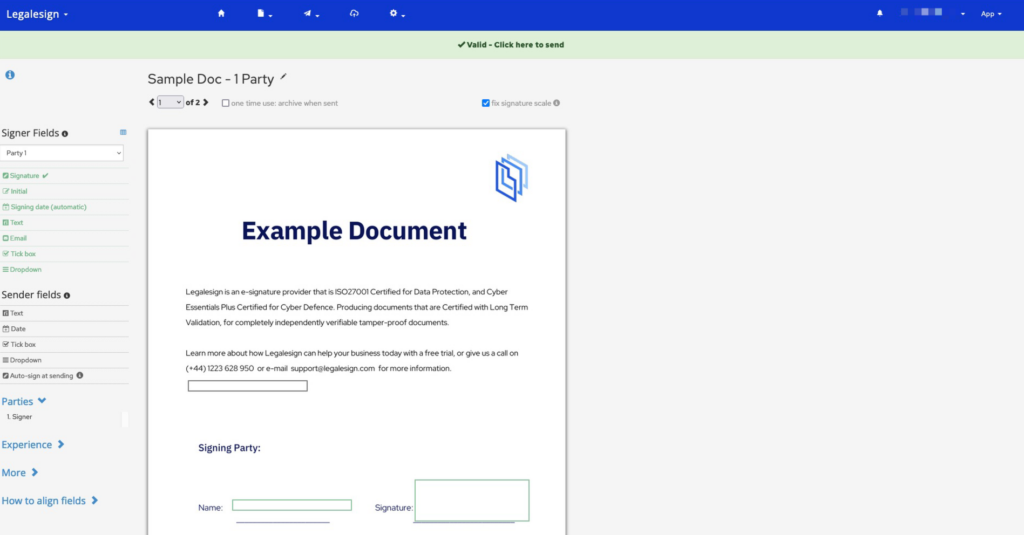
Task: Click the Sample Doc - 1 Party title
Action: pos(210,79)
